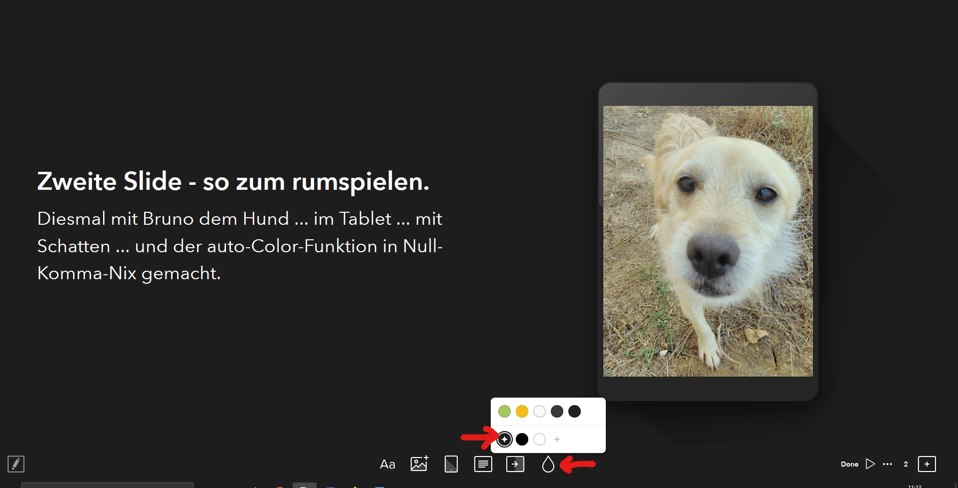Click the transition arrow icon
The image size is (958, 488).
click(515, 464)
